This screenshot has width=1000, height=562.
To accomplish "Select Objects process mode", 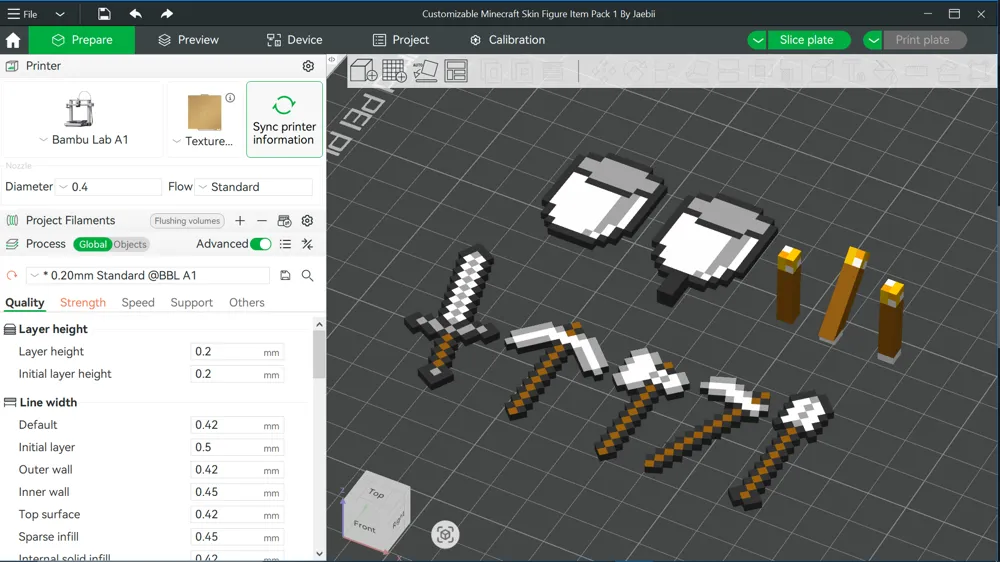I will point(130,244).
